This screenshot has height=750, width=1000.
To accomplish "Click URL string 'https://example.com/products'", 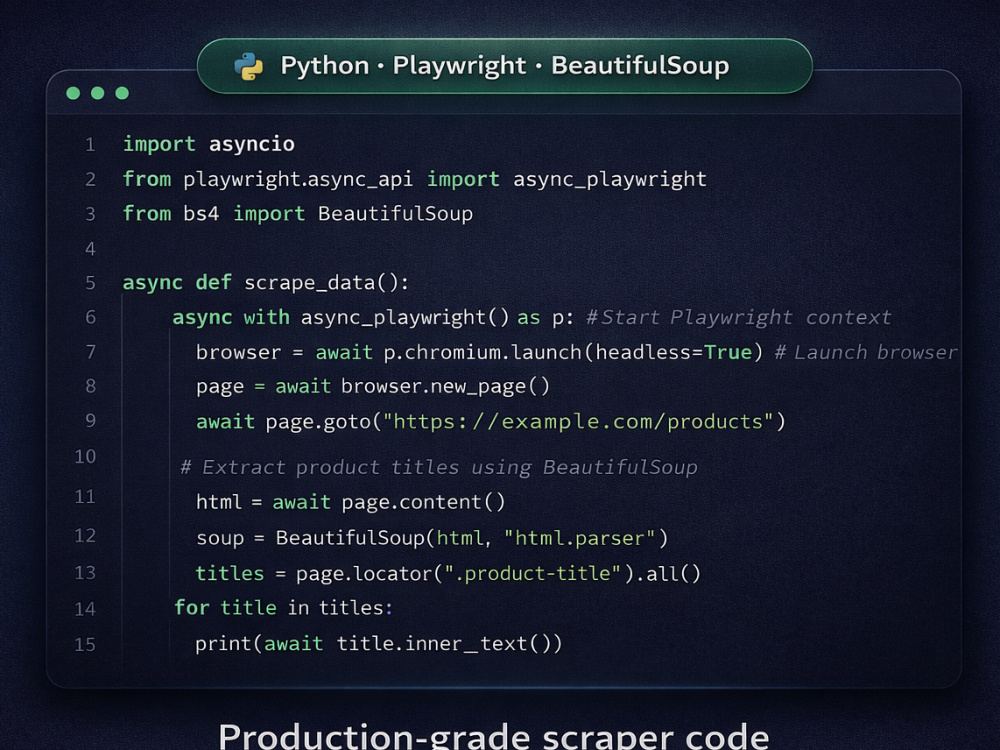I will [578, 422].
